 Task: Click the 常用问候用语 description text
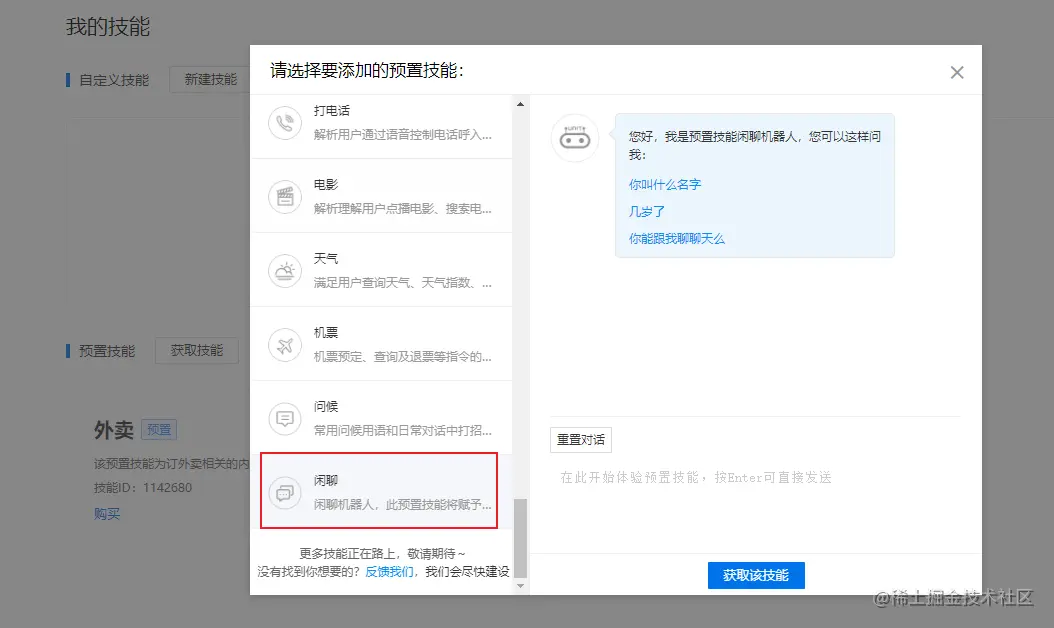click(403, 430)
